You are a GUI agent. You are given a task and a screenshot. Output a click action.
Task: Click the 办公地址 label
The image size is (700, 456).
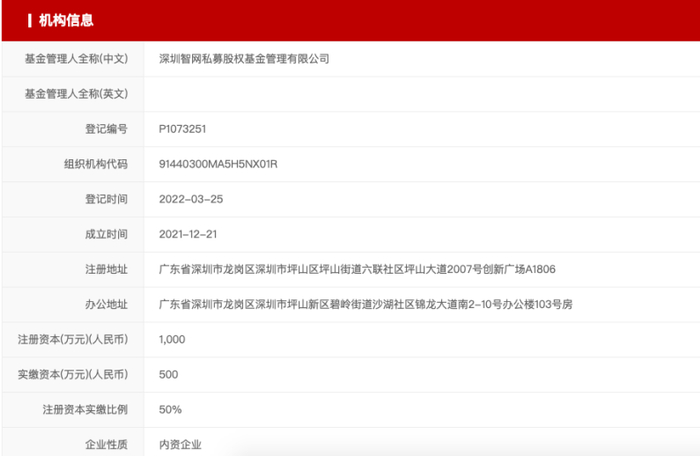click(x=106, y=304)
